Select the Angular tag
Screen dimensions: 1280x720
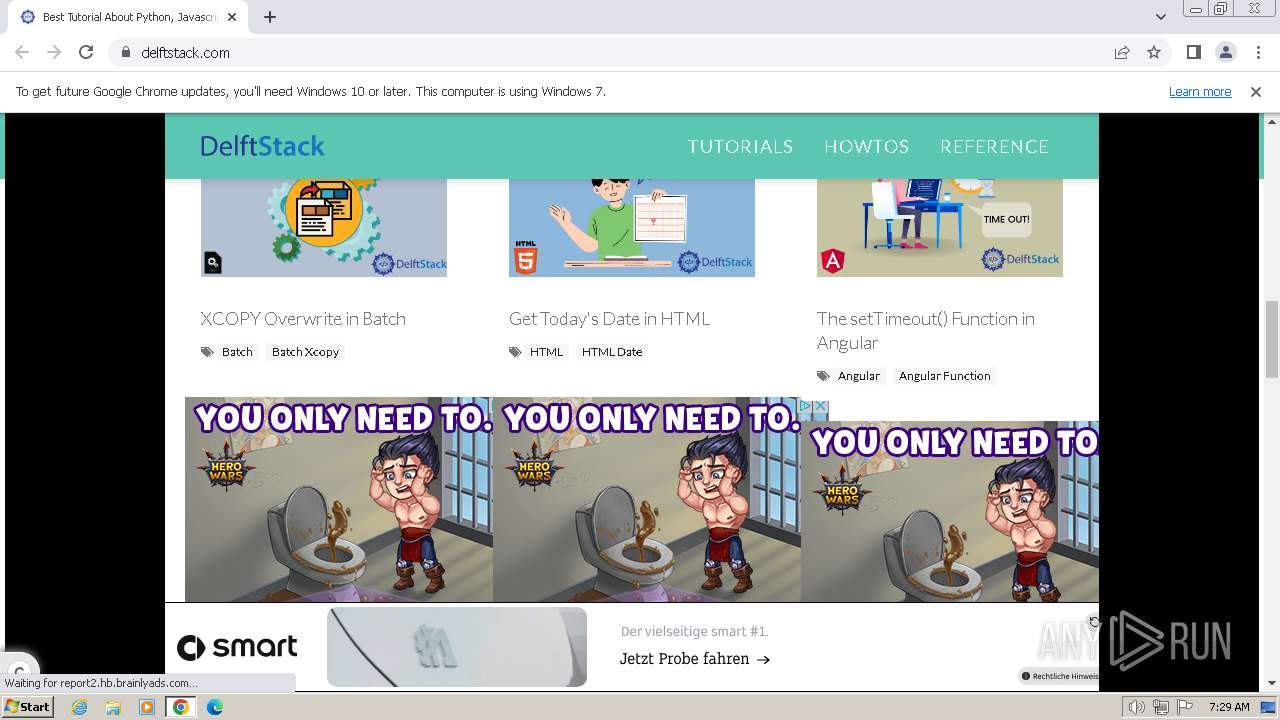[x=859, y=376]
